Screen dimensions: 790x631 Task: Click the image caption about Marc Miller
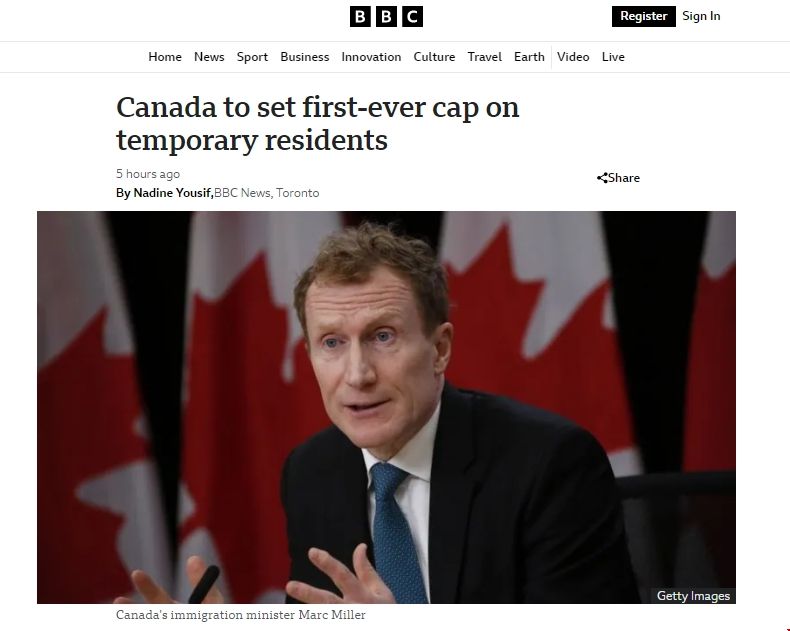[240, 615]
